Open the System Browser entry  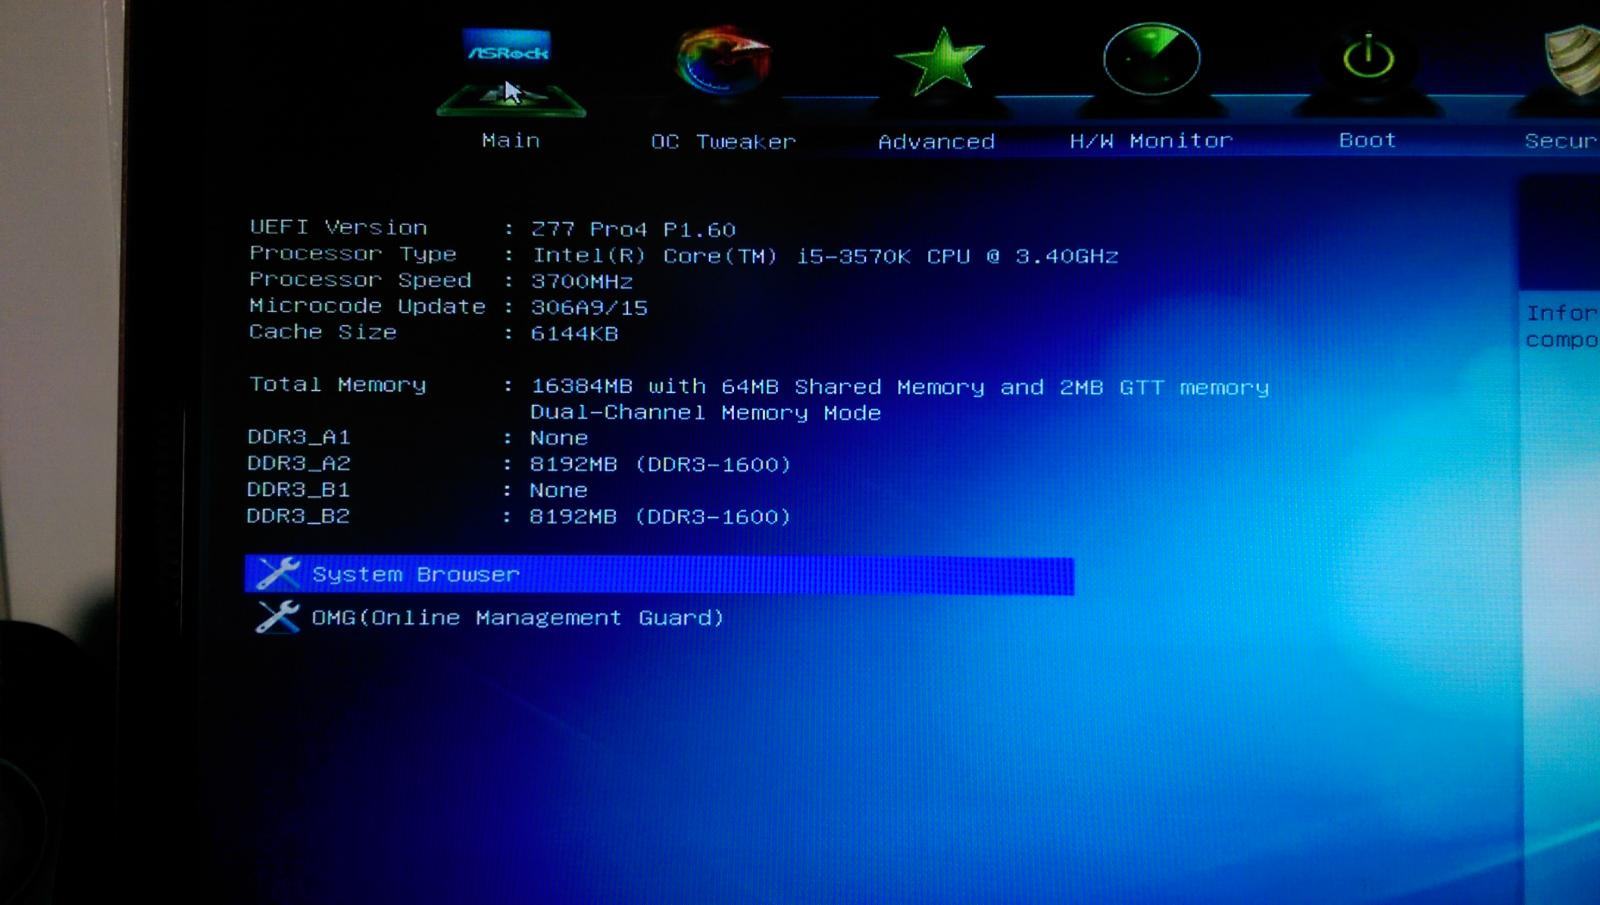coord(659,575)
